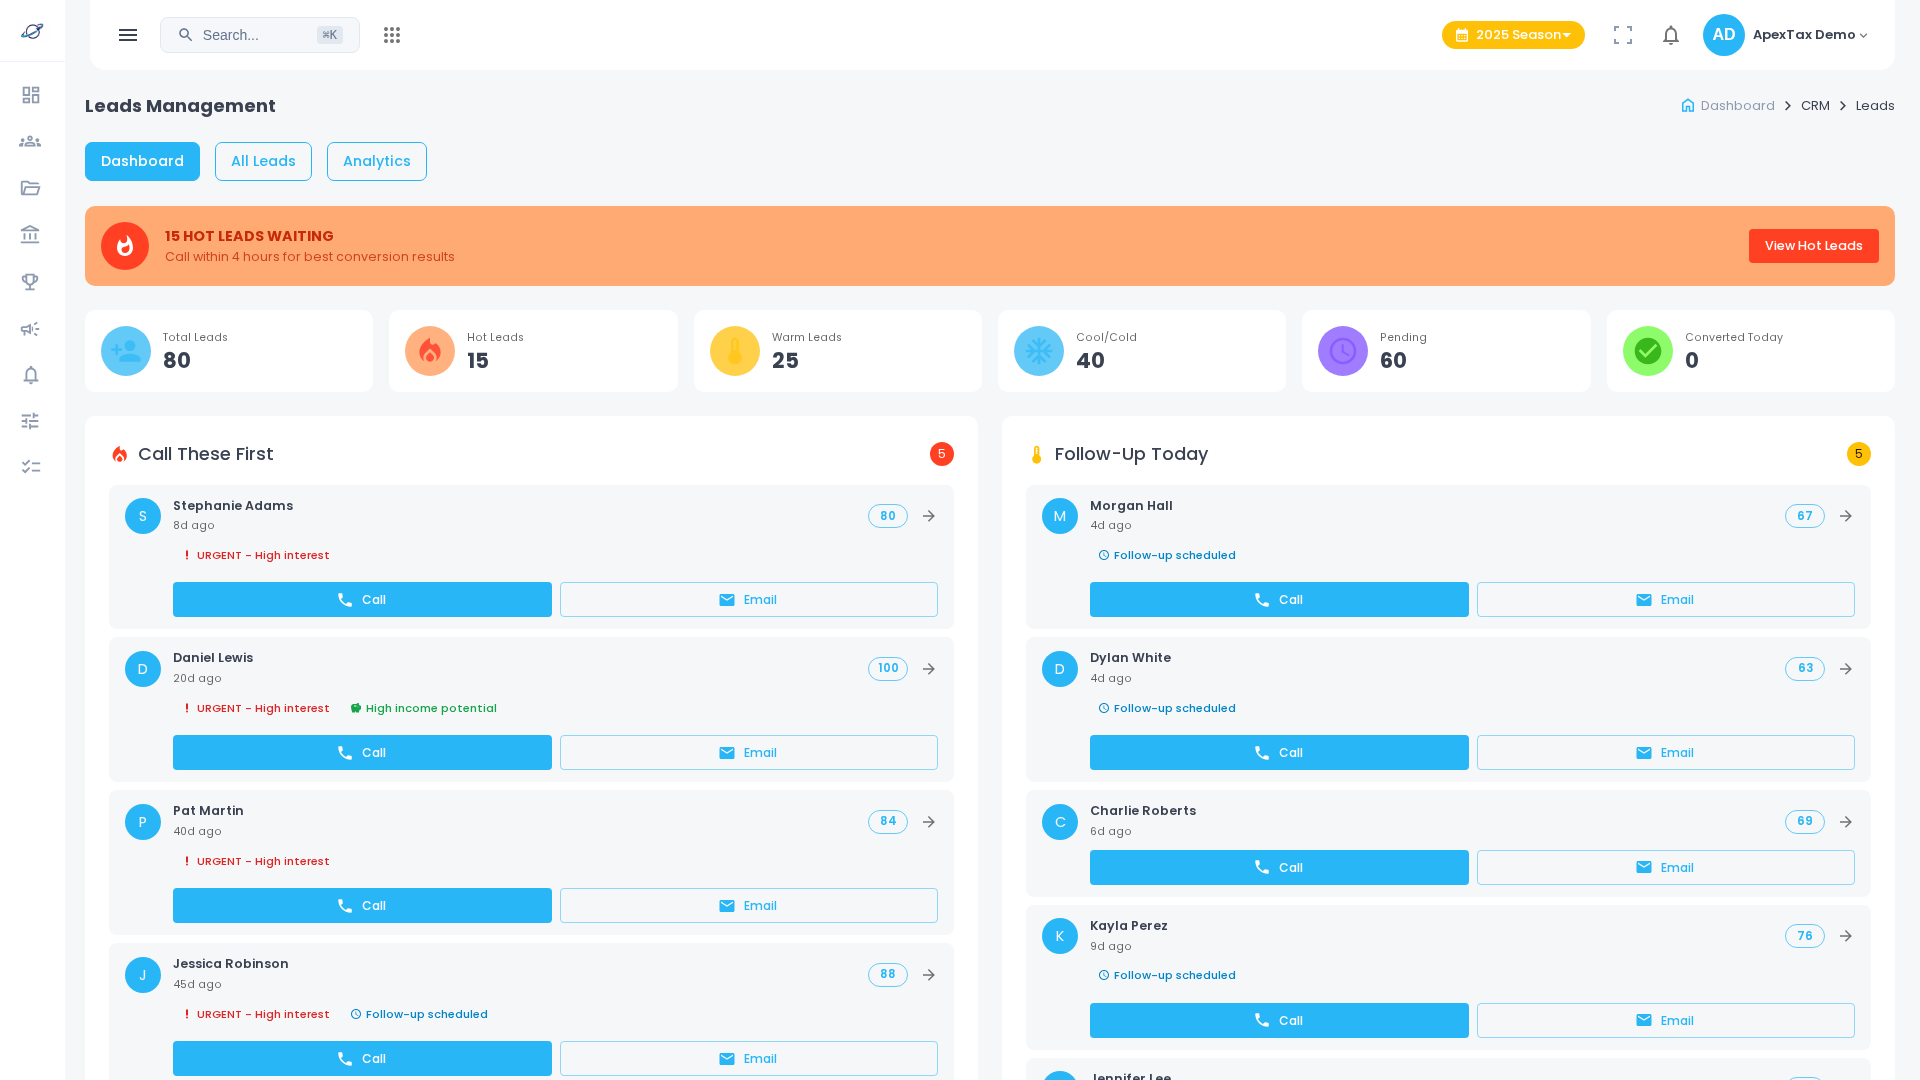The image size is (1920, 1080).
Task: Open the tasks checklist icon in sidebar
Action: (31, 466)
